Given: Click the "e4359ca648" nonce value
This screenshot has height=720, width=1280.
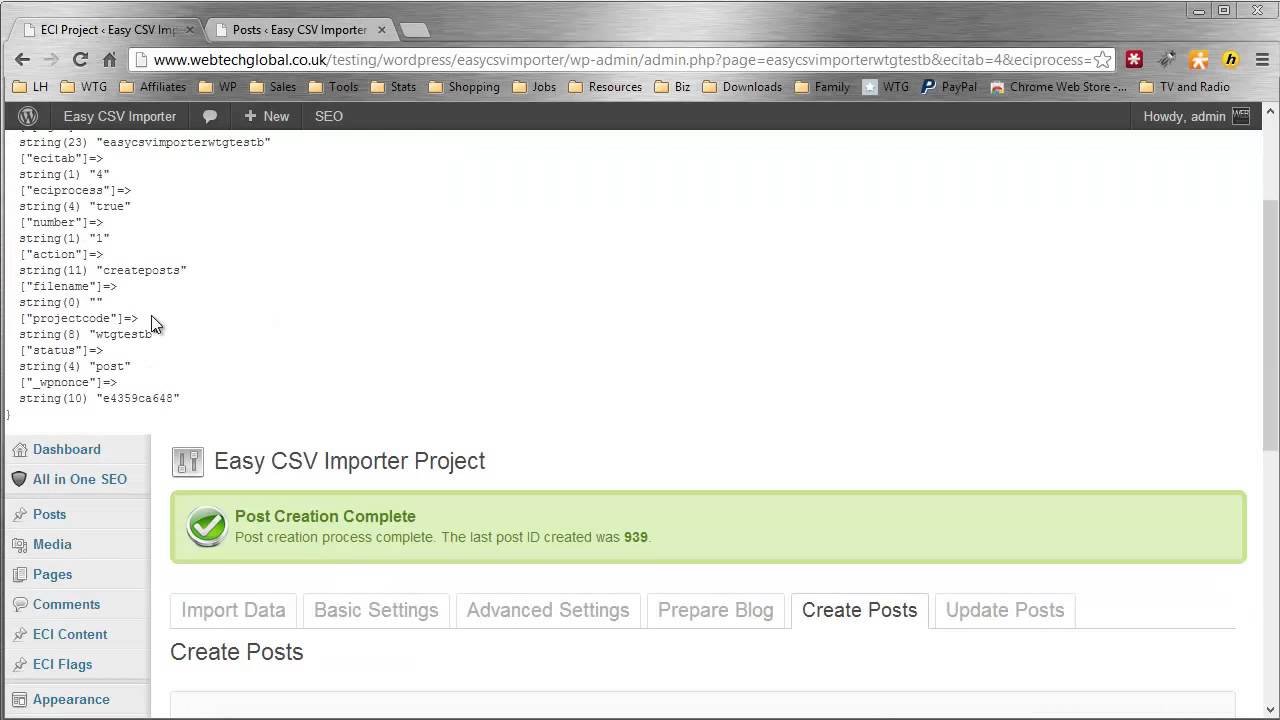Looking at the screenshot, I should coord(138,398).
